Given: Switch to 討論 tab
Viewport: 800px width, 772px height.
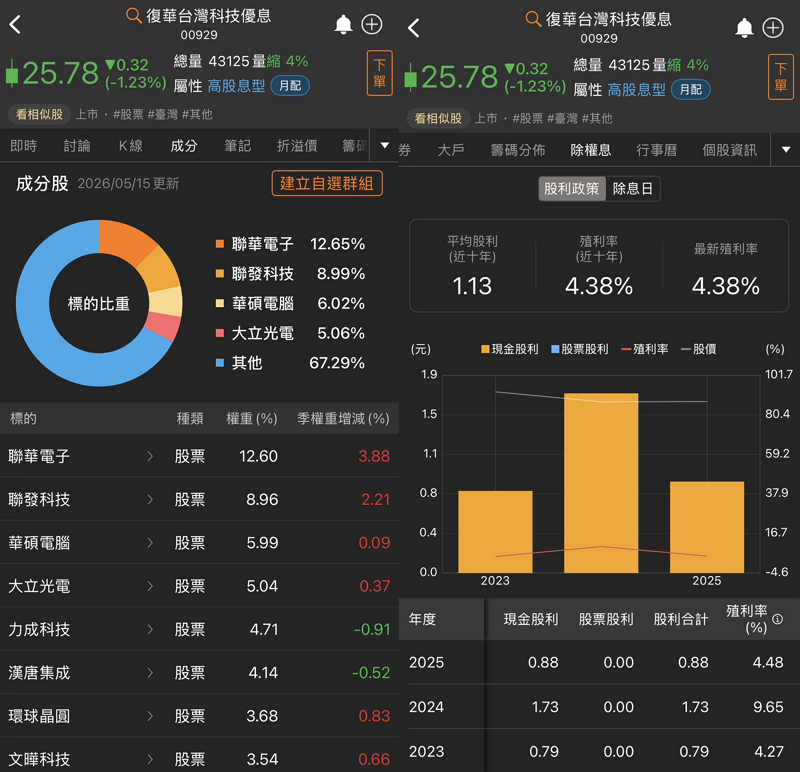Looking at the screenshot, I should (77, 146).
